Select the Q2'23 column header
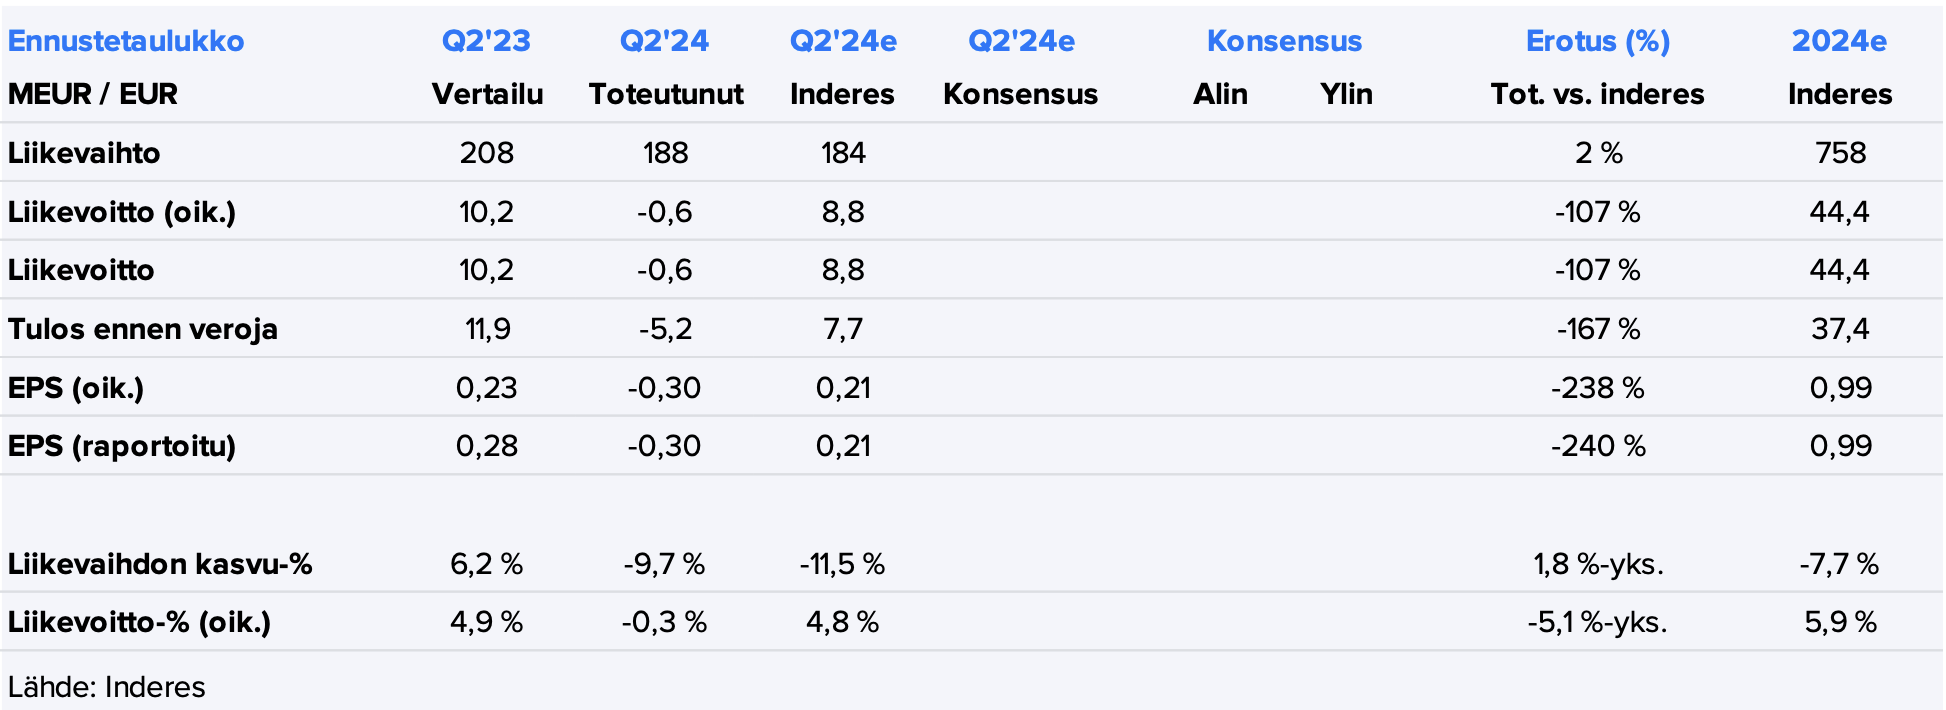The height and width of the screenshot is (710, 1946). [486, 41]
